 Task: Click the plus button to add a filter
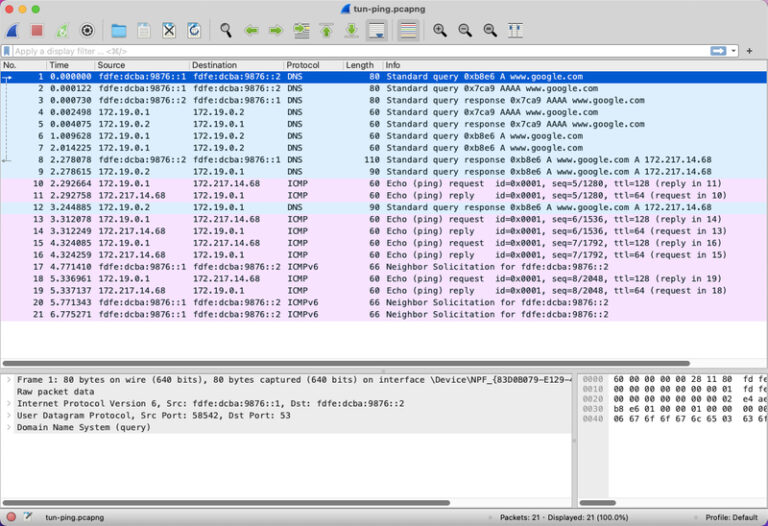pos(750,50)
